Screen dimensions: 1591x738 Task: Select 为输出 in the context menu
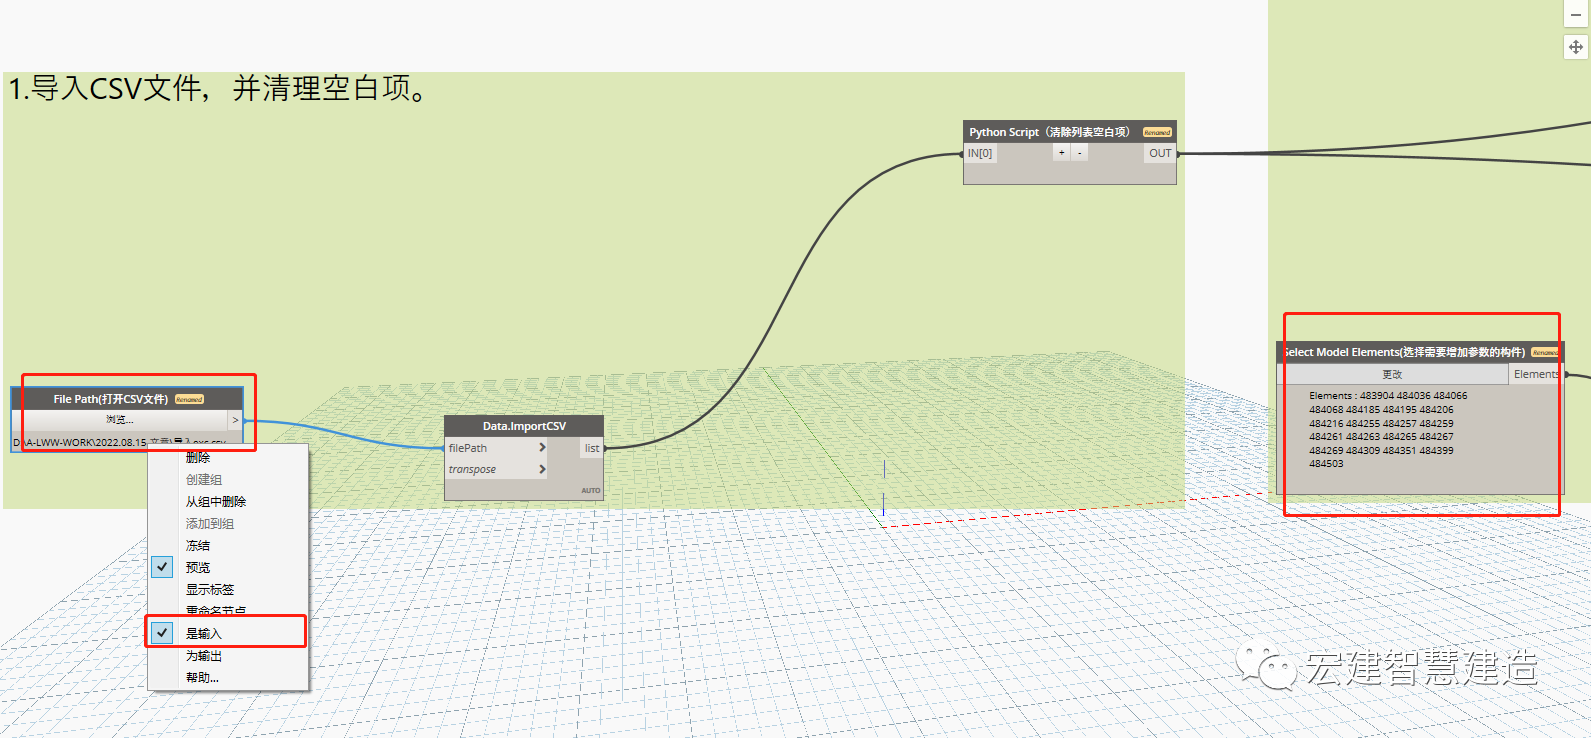204,656
